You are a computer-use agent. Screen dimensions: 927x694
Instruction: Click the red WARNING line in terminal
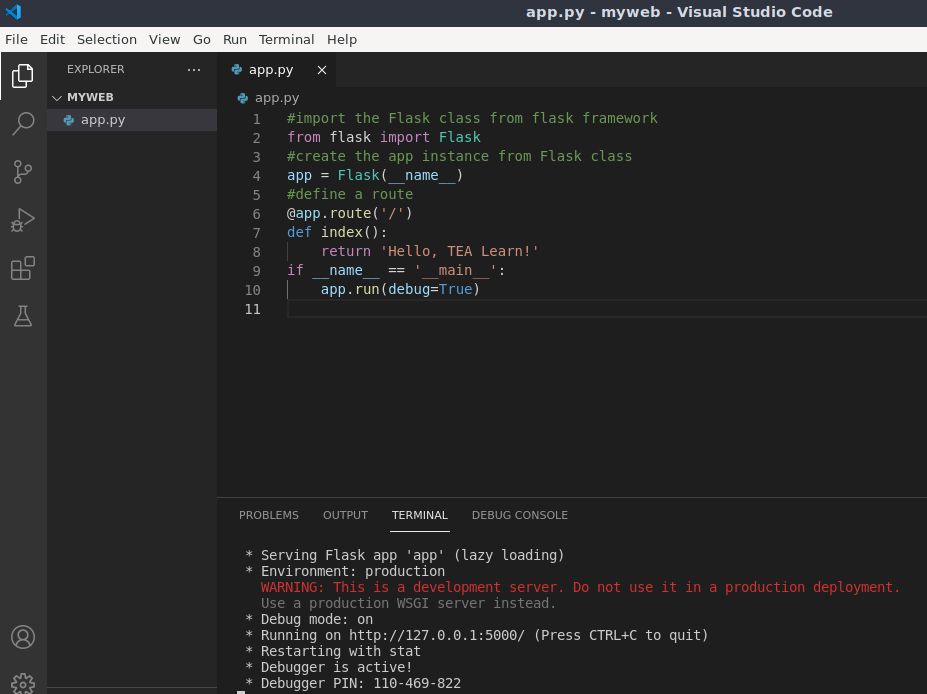click(580, 588)
